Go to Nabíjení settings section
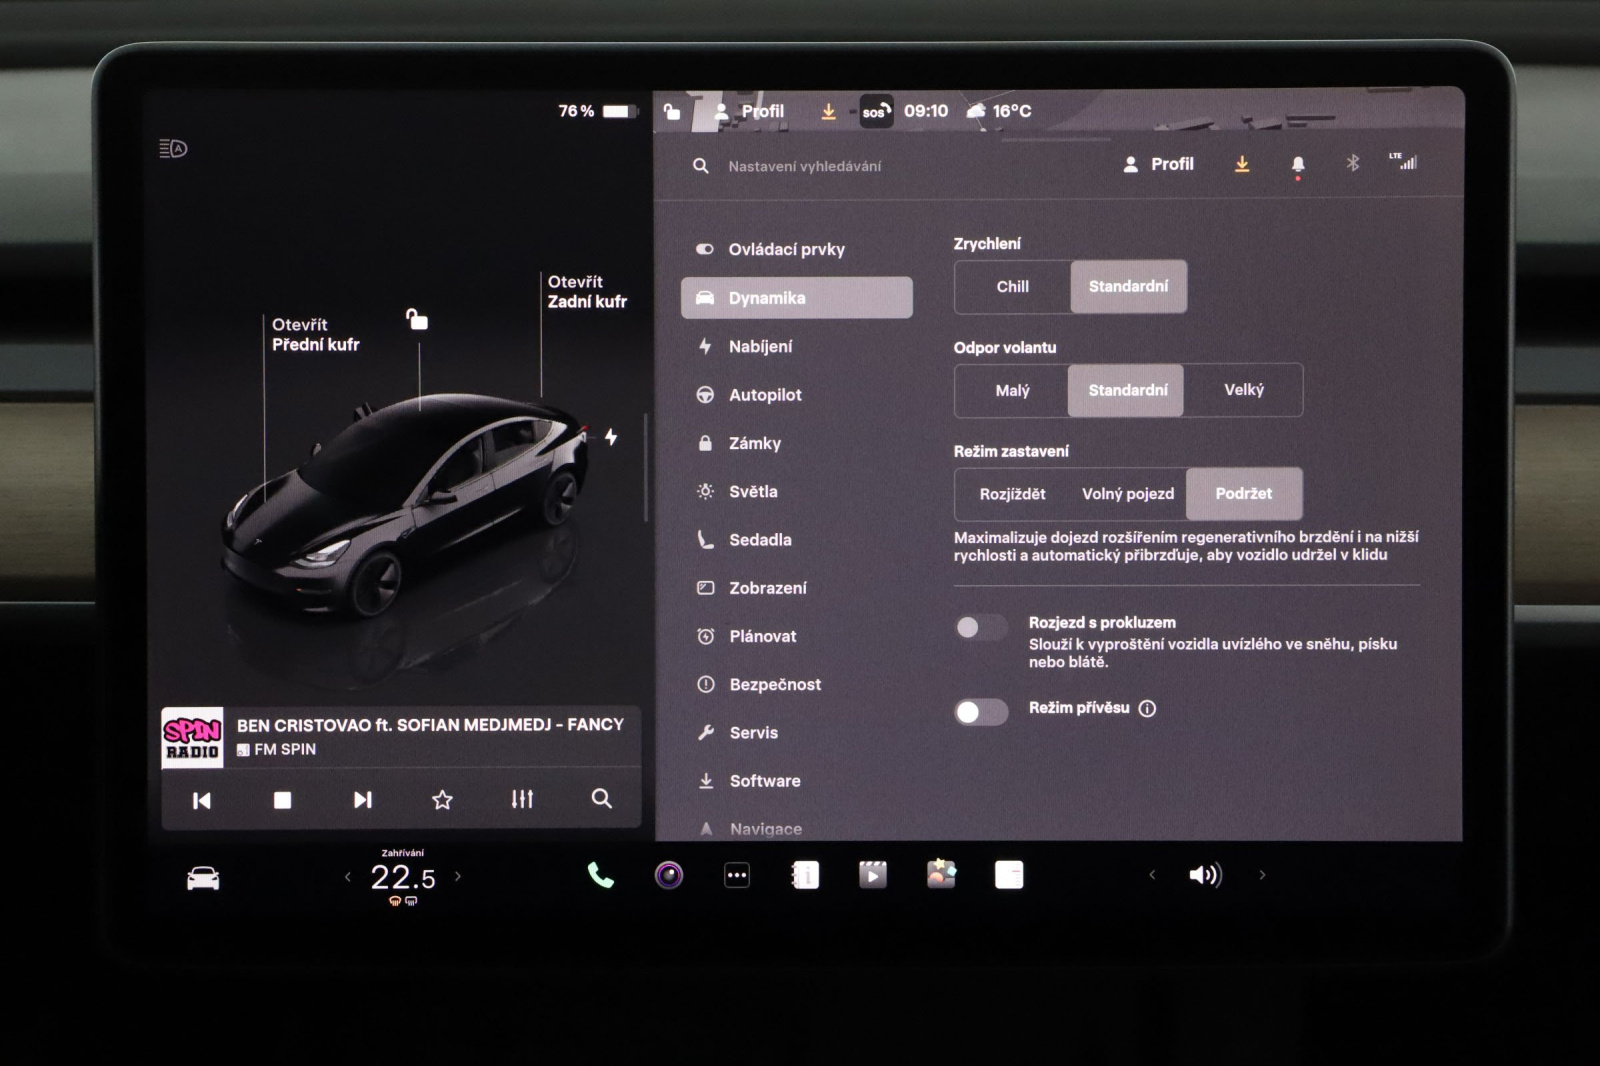The width and height of the screenshot is (1600, 1066). [x=760, y=347]
